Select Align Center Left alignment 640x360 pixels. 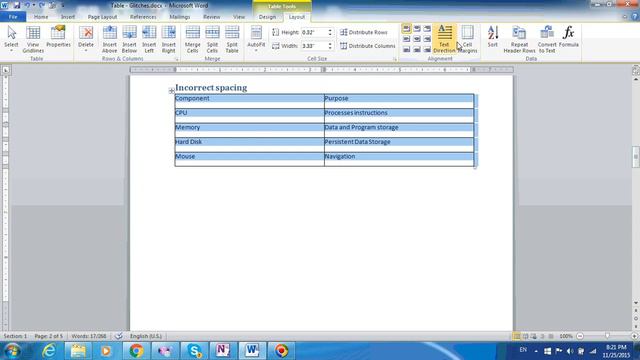406,39
